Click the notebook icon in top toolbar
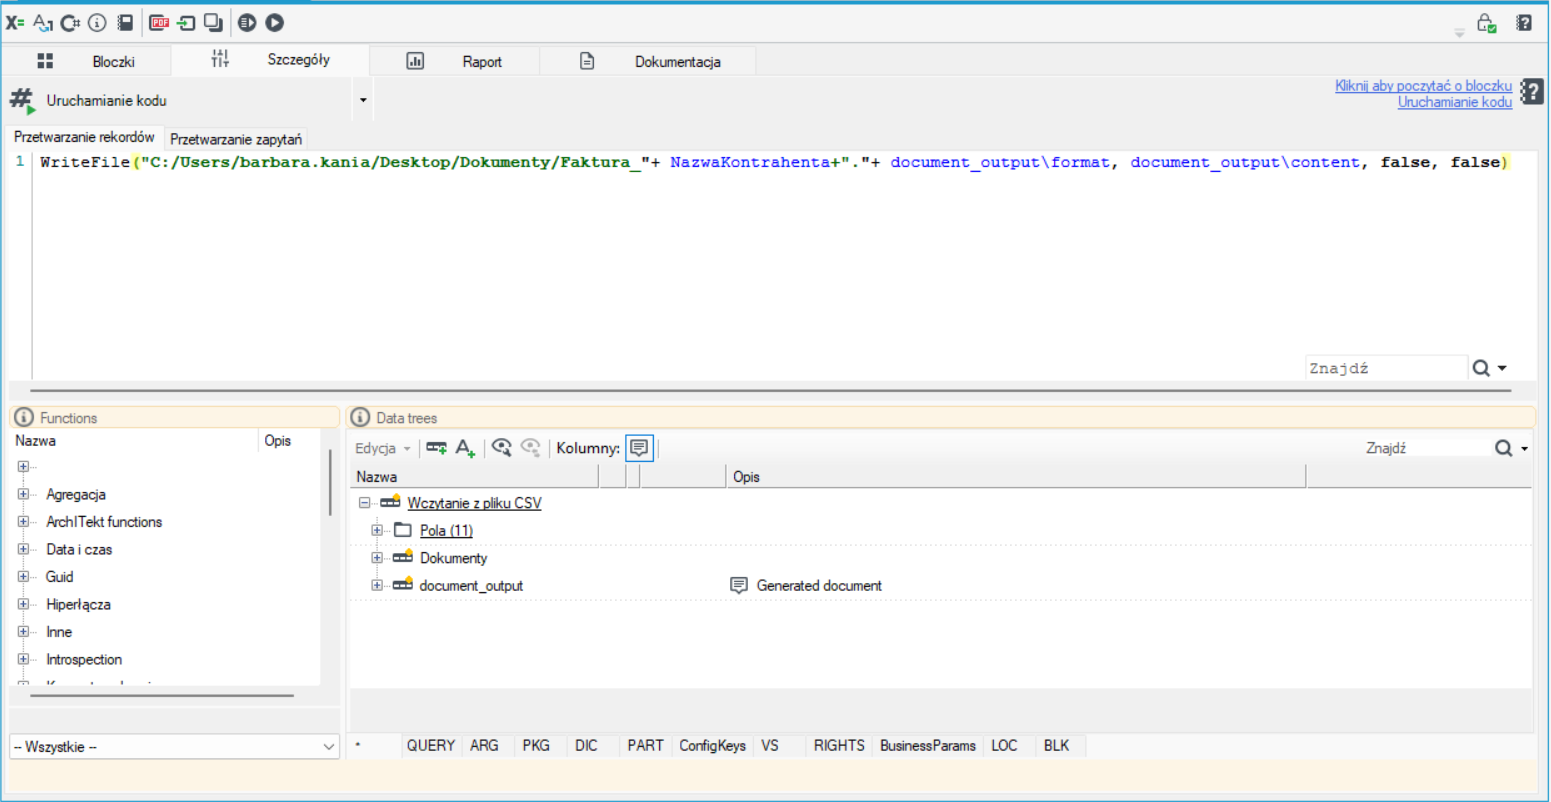Image resolution: width=1551 pixels, height=802 pixels. tap(125, 22)
